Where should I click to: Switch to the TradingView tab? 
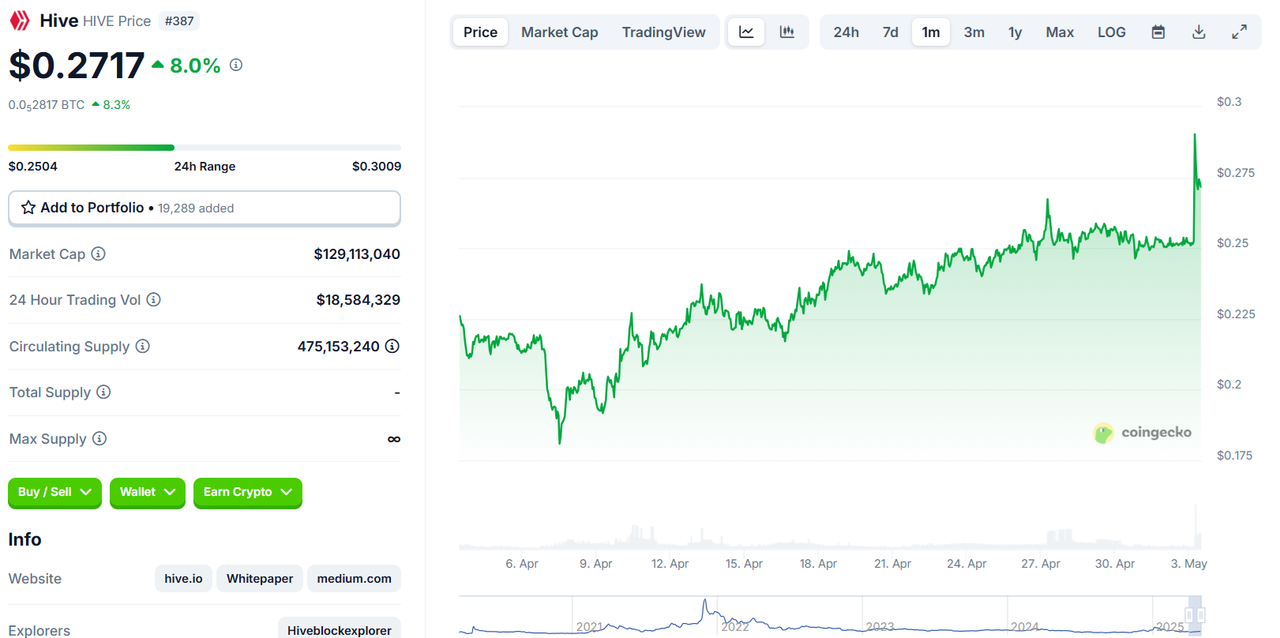click(x=663, y=32)
